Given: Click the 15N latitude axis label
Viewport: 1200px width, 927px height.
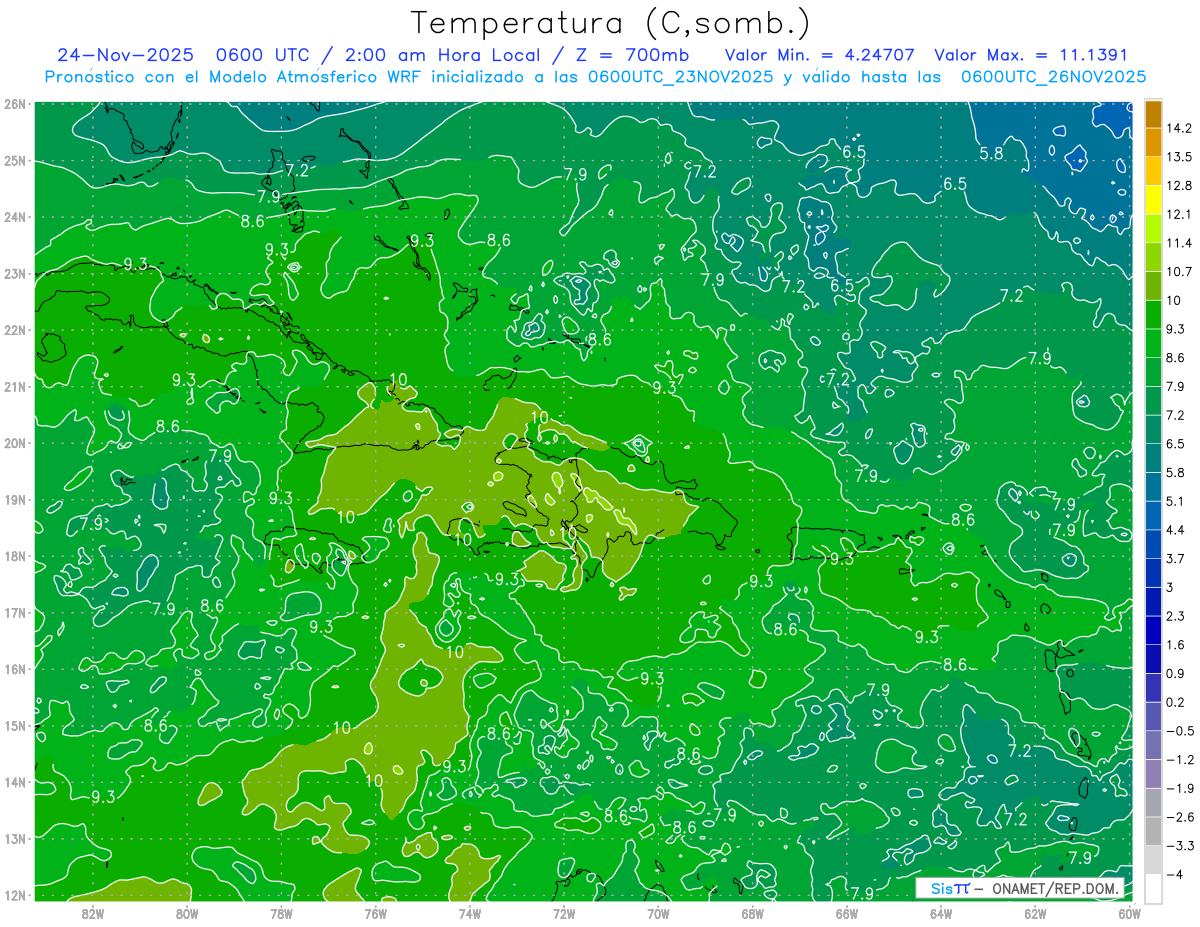Looking at the screenshot, I should (15, 725).
